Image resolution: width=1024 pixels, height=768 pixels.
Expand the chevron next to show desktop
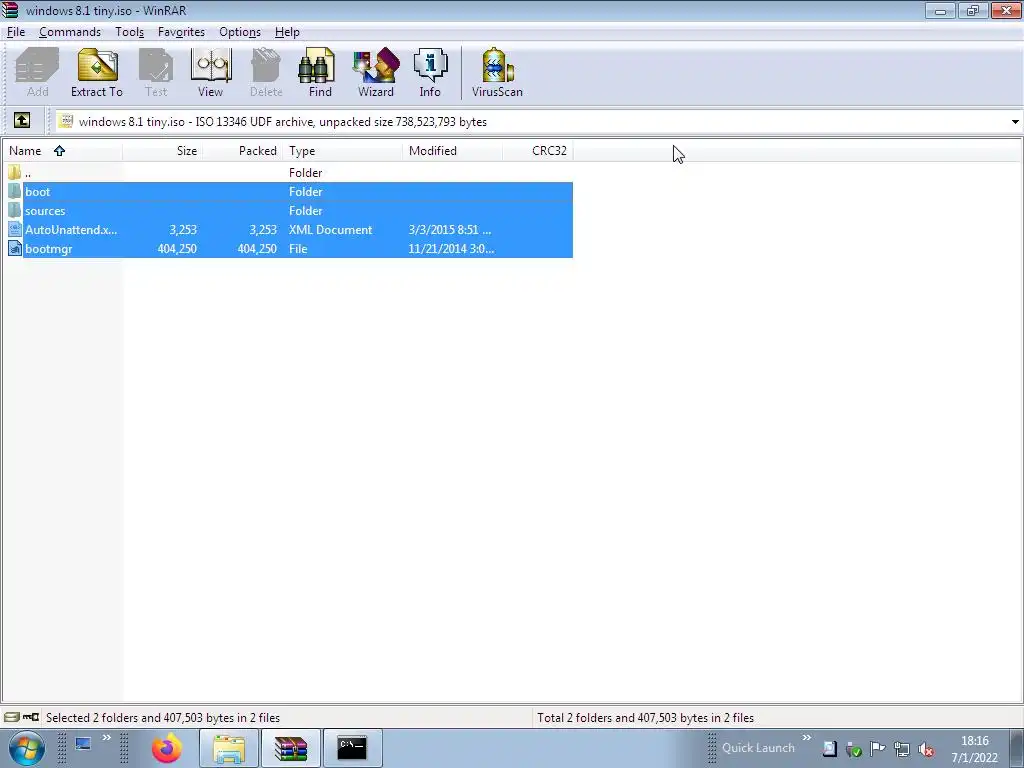(106, 737)
